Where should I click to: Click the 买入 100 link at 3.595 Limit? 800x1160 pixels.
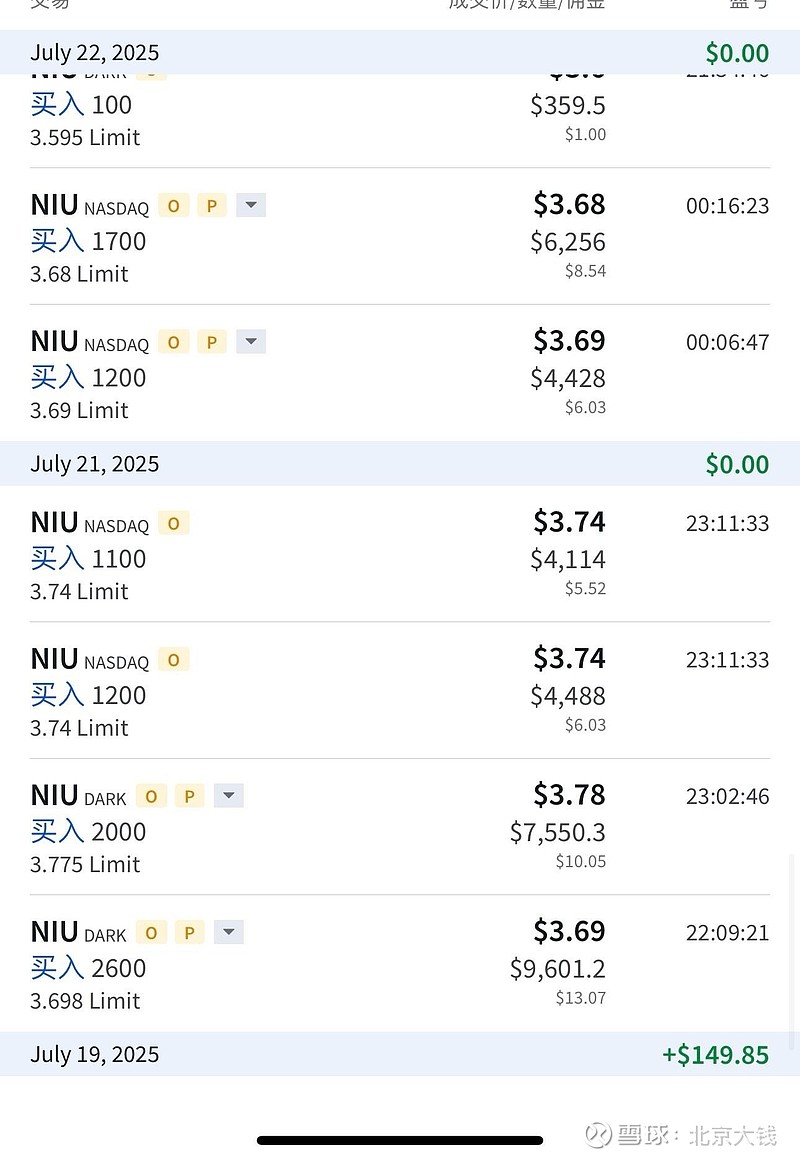click(x=81, y=105)
